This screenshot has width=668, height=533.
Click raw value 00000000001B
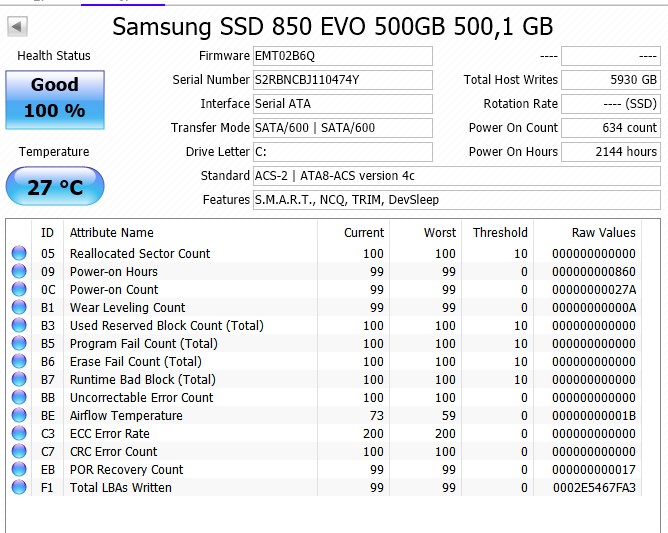(x=594, y=415)
